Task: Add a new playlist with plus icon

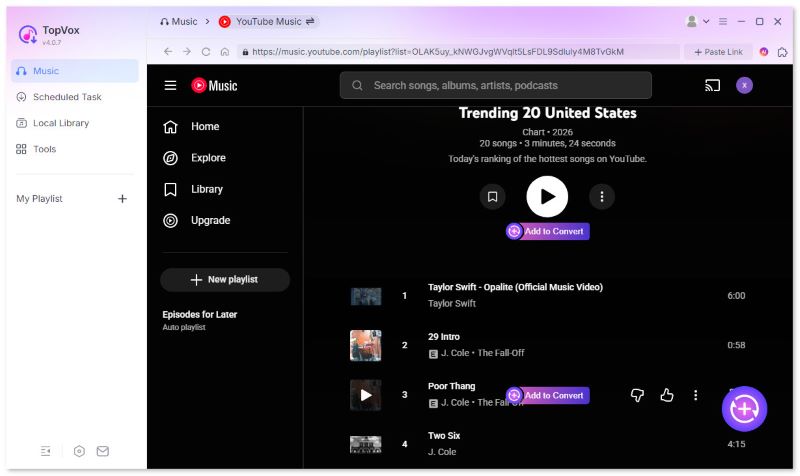Action: [x=122, y=198]
